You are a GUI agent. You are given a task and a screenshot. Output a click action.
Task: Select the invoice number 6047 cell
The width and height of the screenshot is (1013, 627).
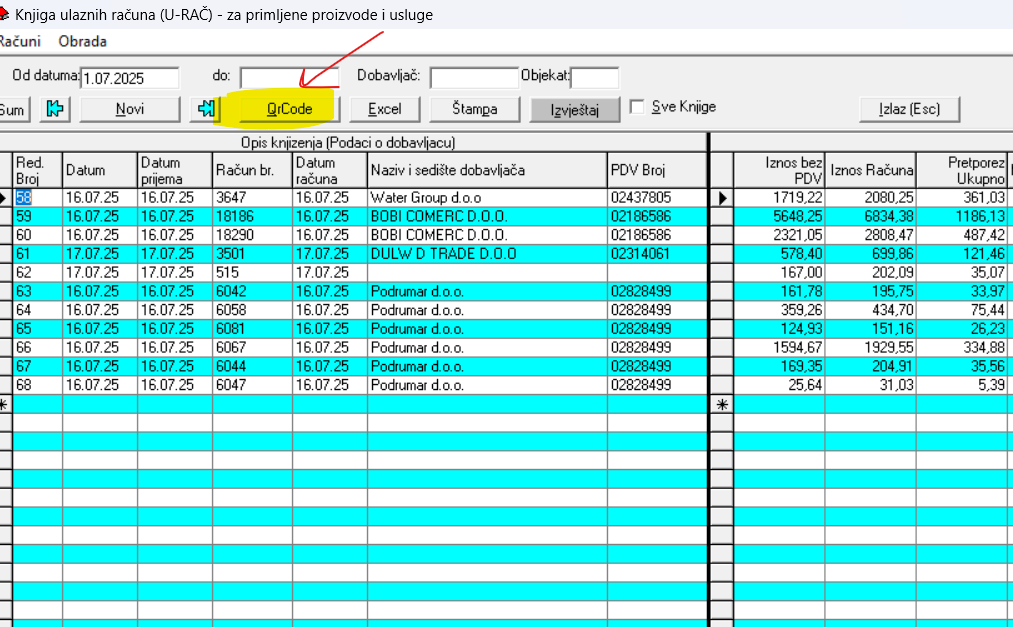(x=252, y=385)
